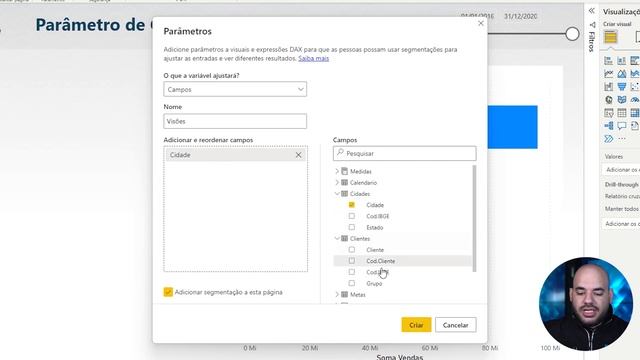The width and height of the screenshot is (640, 360).
Task: Check the Cod. checkbox below Cod.Cliente
Action: [351, 272]
